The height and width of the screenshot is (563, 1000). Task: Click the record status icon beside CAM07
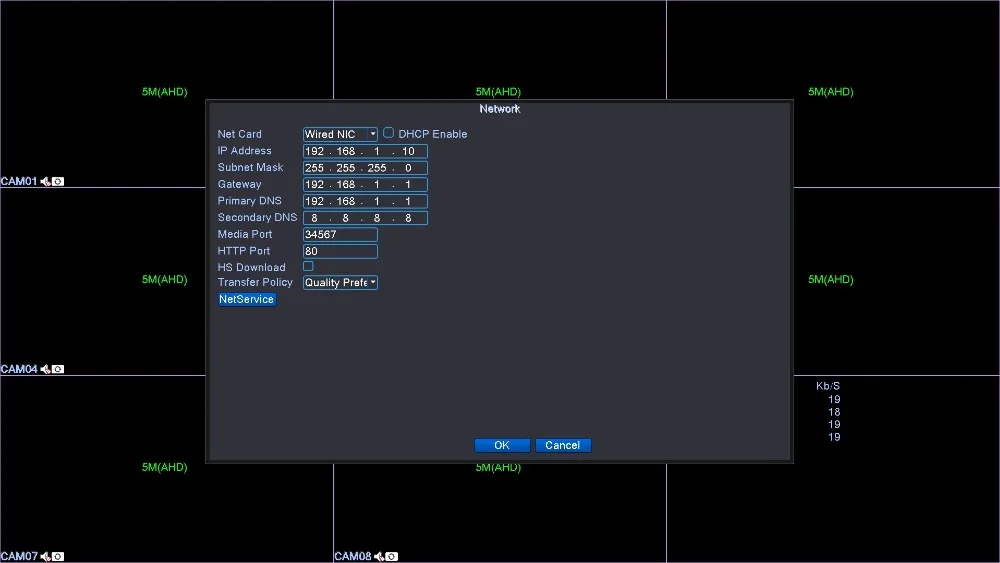[58, 557]
